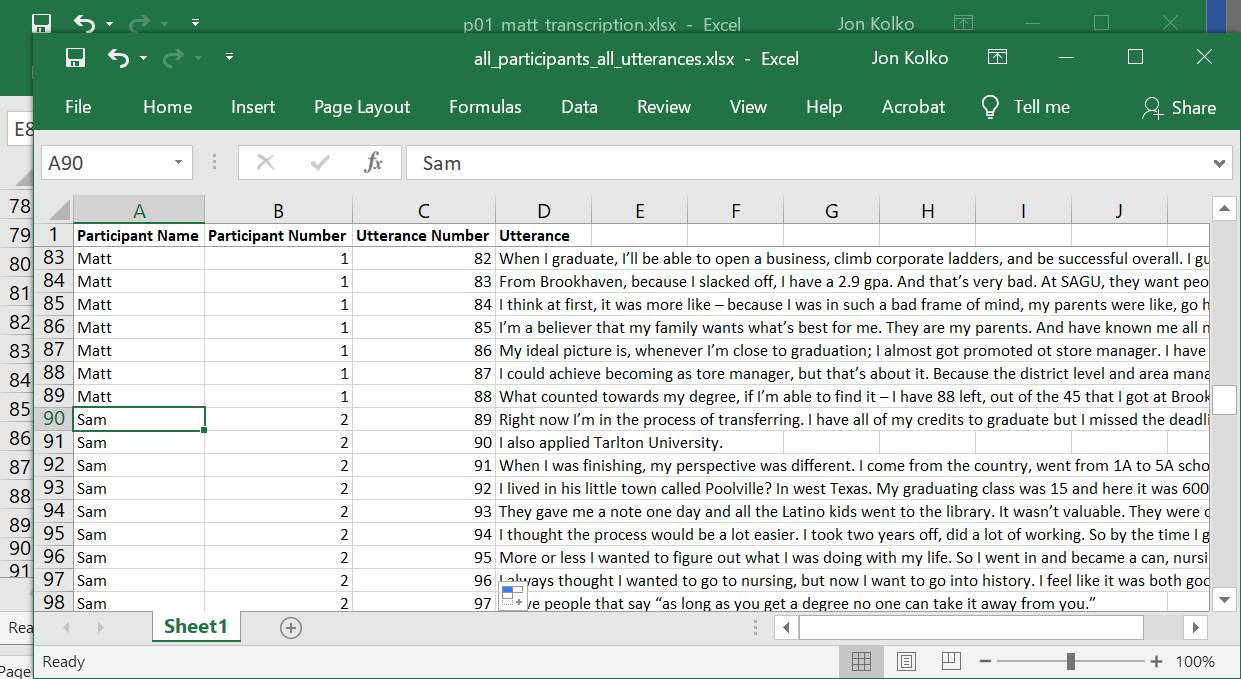
Task: Expand the formula bar
Action: click(x=1220, y=163)
